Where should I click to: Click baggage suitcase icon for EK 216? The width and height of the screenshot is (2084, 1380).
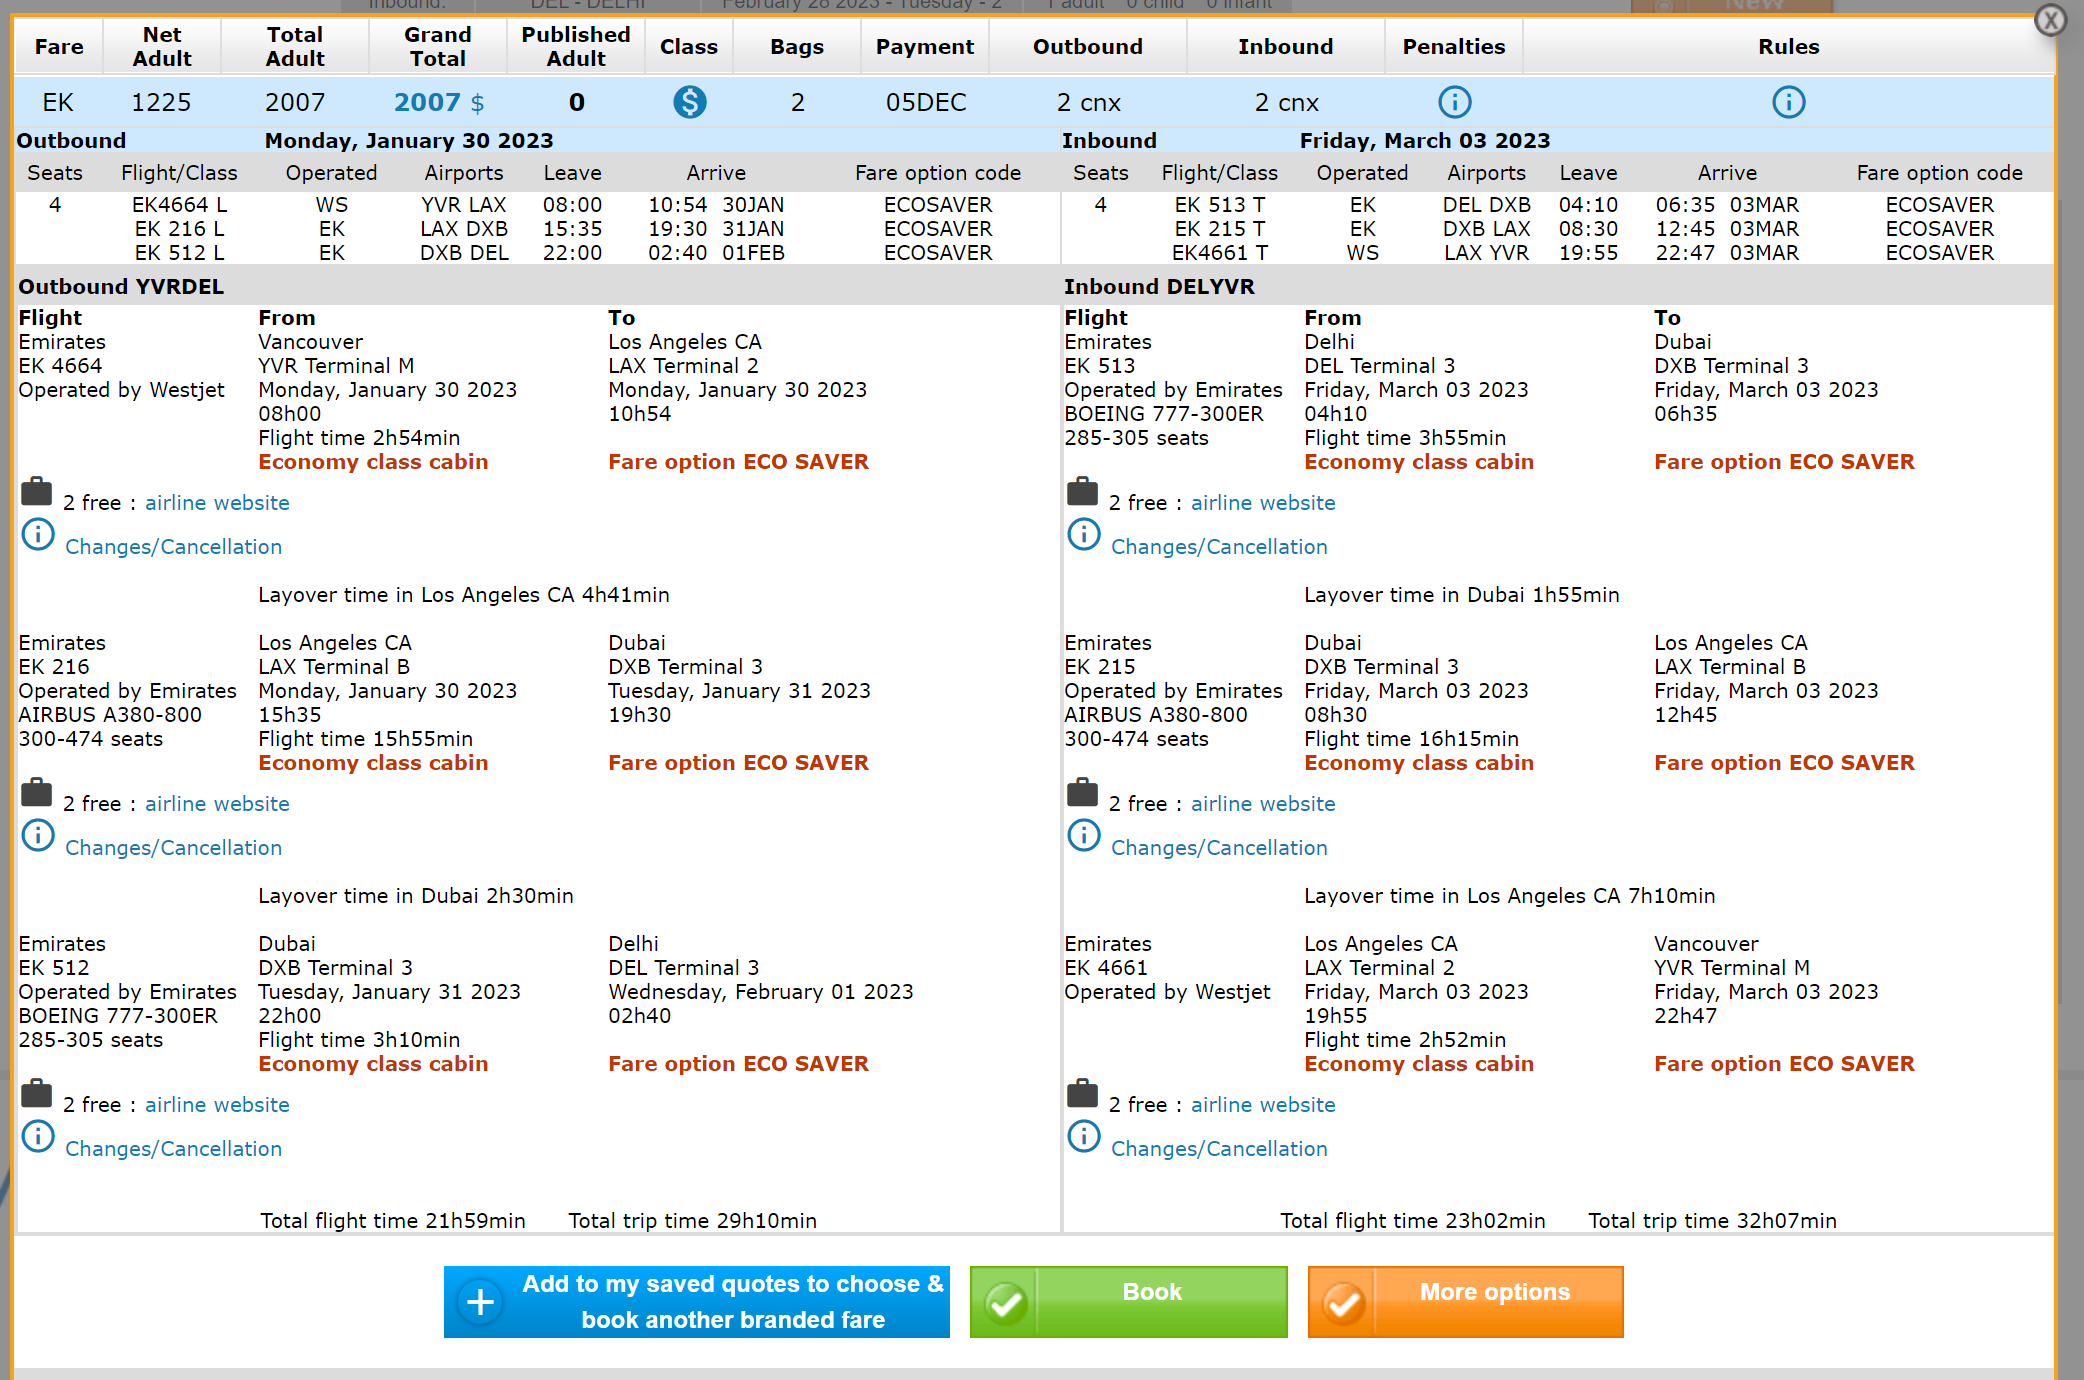click(x=37, y=793)
